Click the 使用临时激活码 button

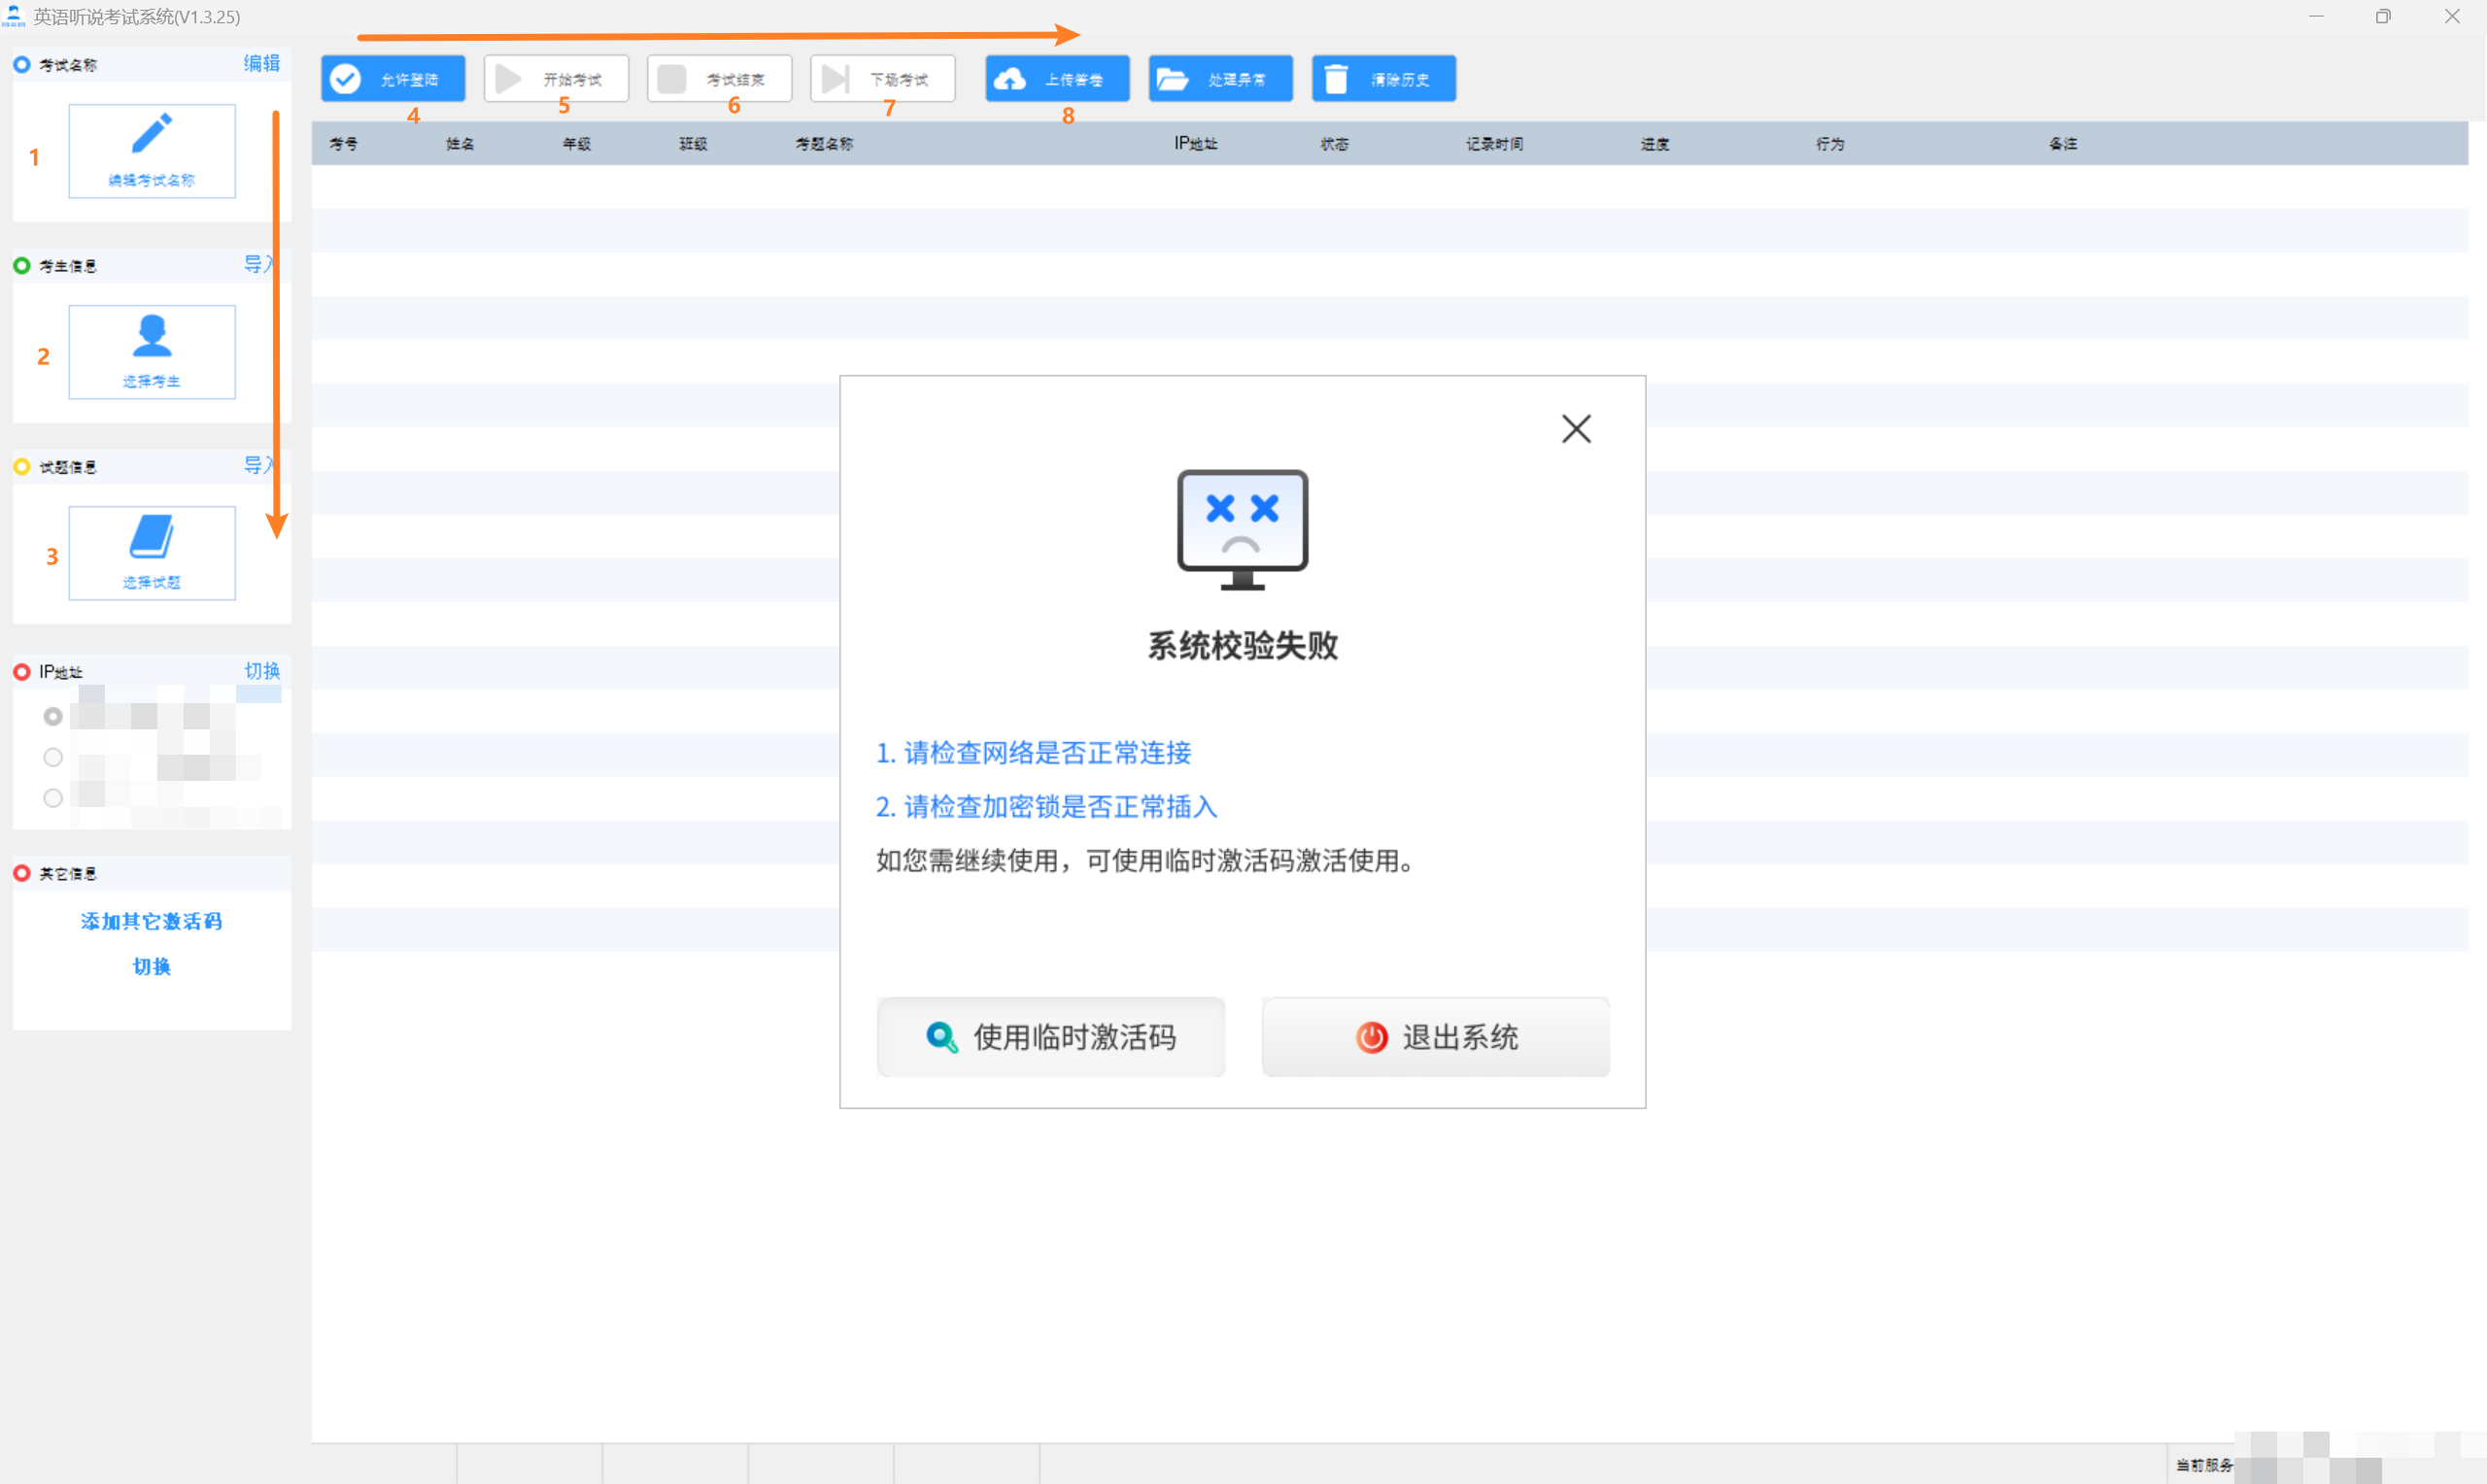click(x=1051, y=1037)
